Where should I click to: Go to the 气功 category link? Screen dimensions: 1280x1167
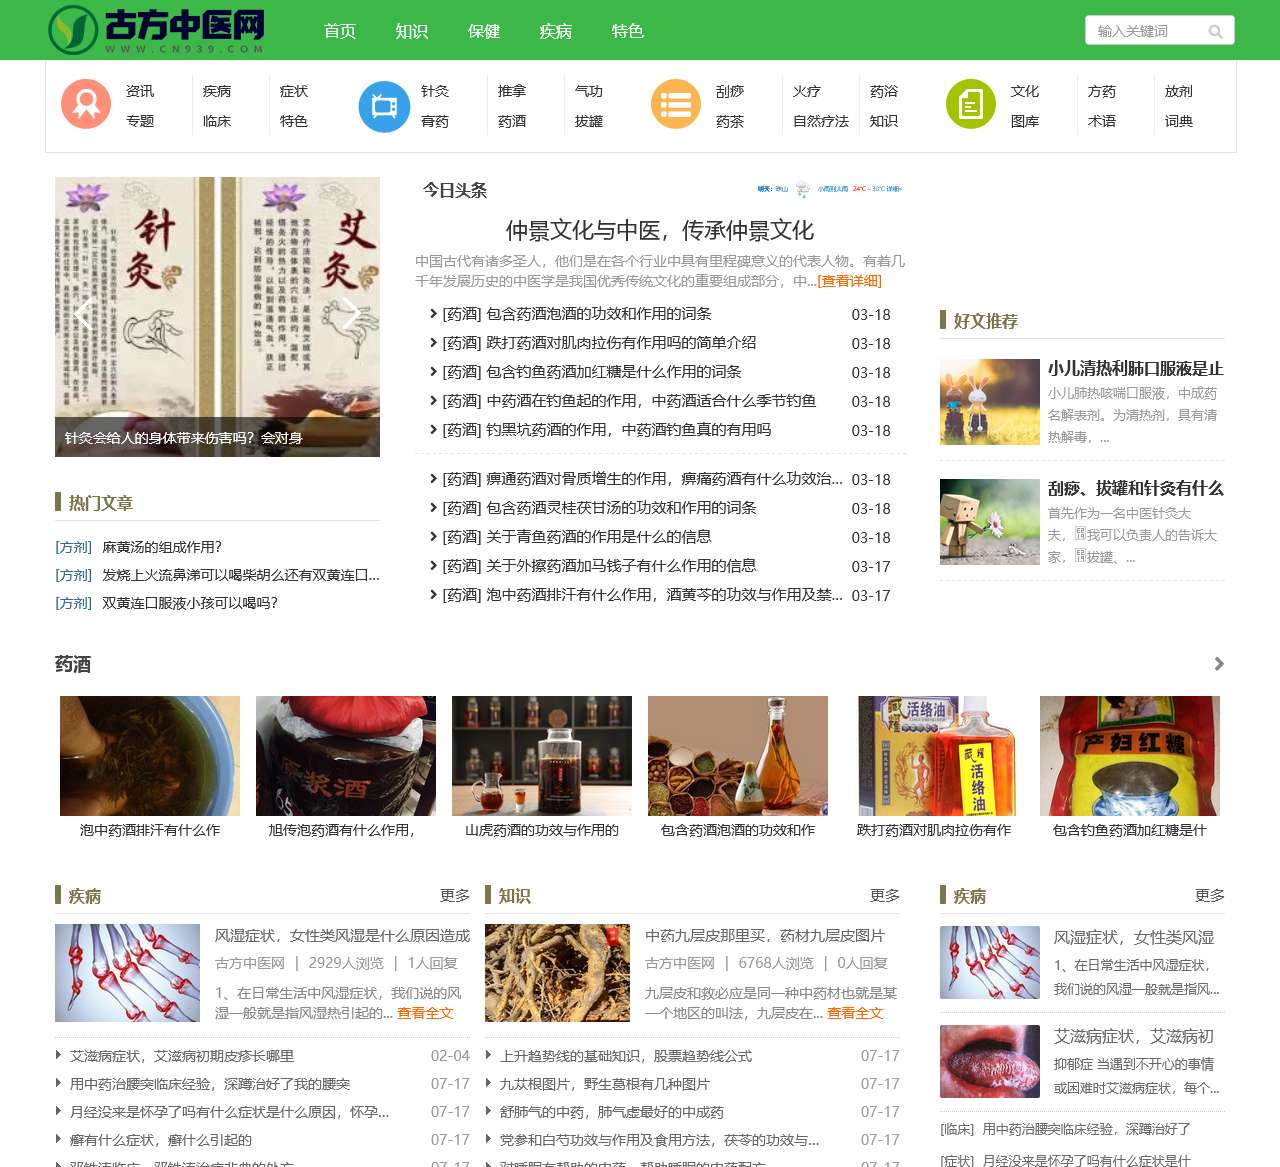589,91
